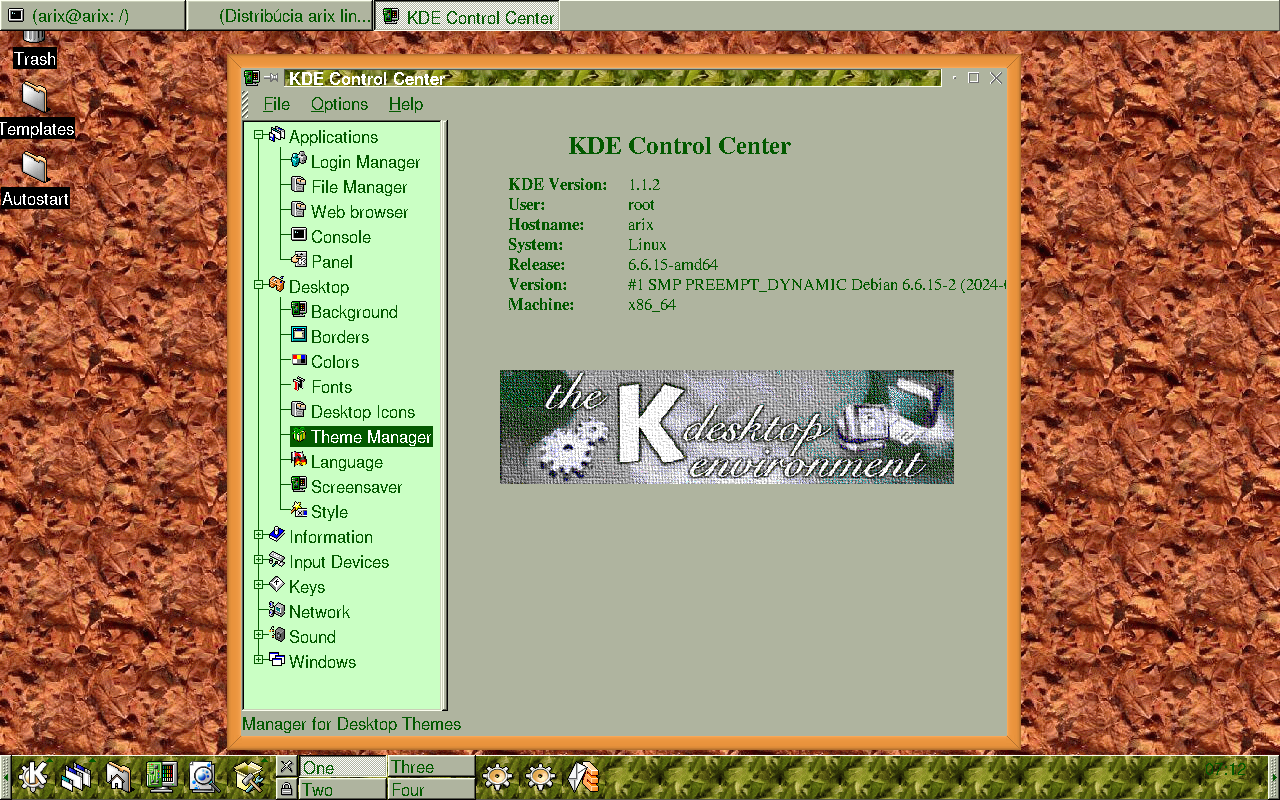
Task: Collapse the Applications tree branch
Action: (258, 135)
